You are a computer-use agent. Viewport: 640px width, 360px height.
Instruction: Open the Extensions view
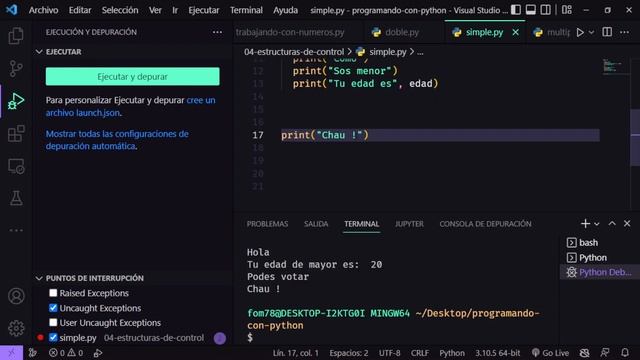click(16, 133)
